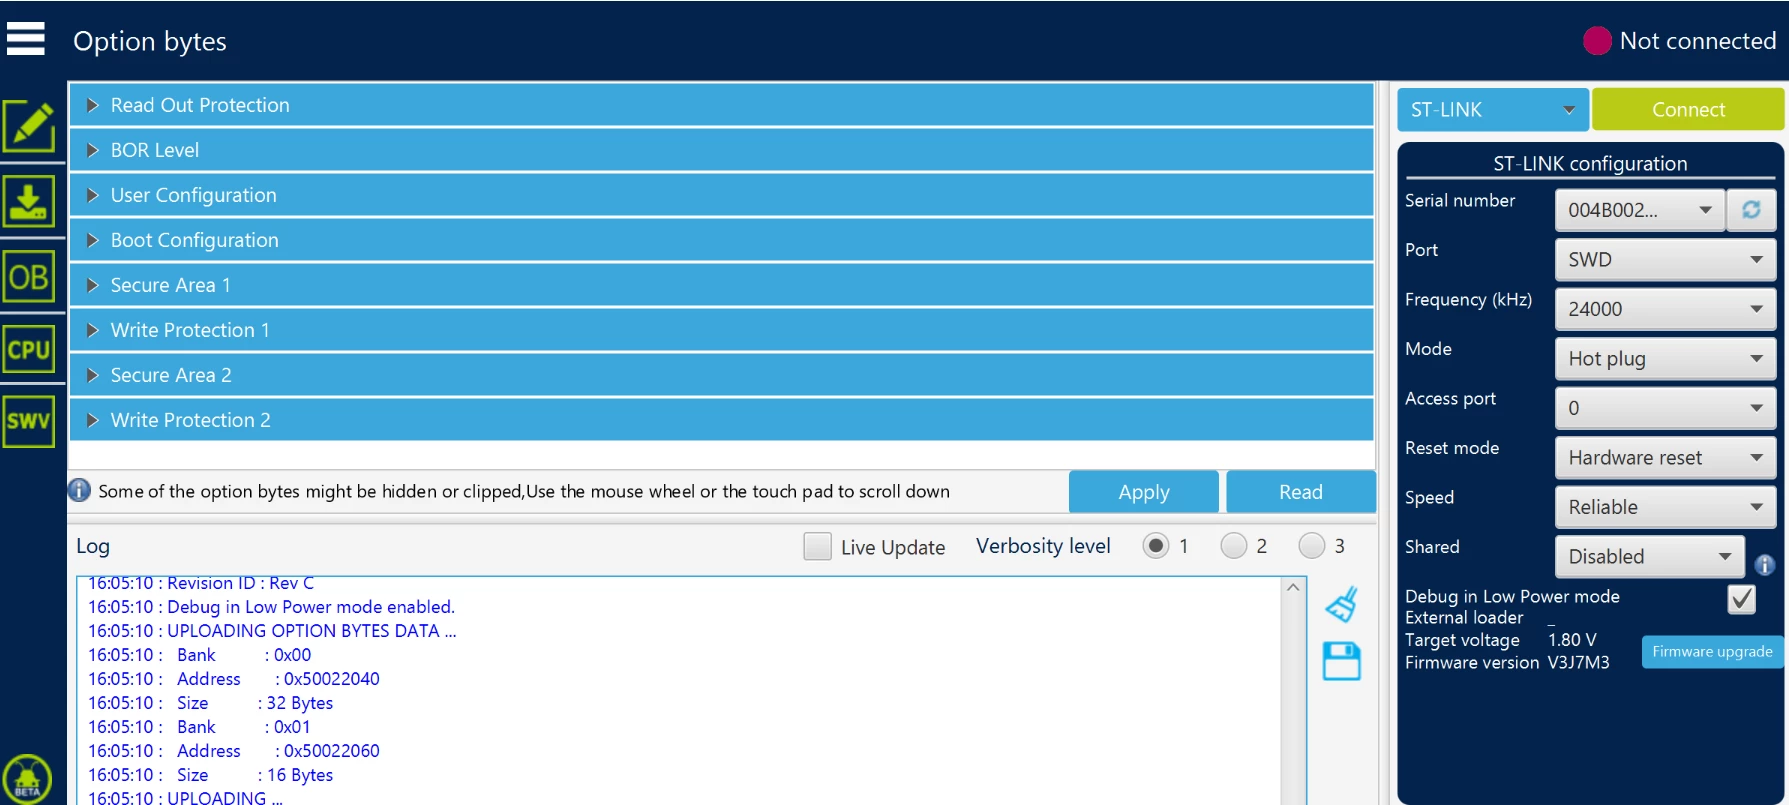Click the green Connect button
Viewport: 1789px width, 805px height.
pyautogui.click(x=1688, y=109)
